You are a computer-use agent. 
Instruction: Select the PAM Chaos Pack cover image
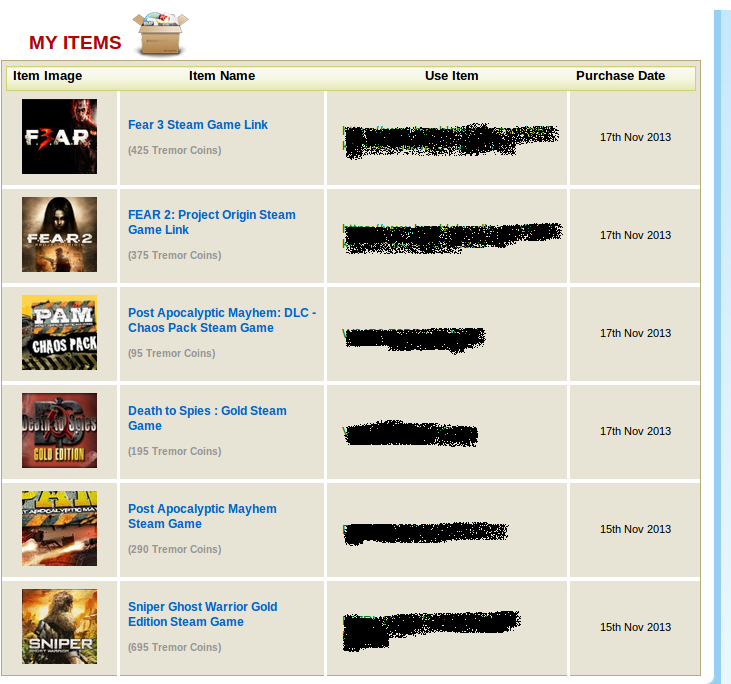(59, 333)
